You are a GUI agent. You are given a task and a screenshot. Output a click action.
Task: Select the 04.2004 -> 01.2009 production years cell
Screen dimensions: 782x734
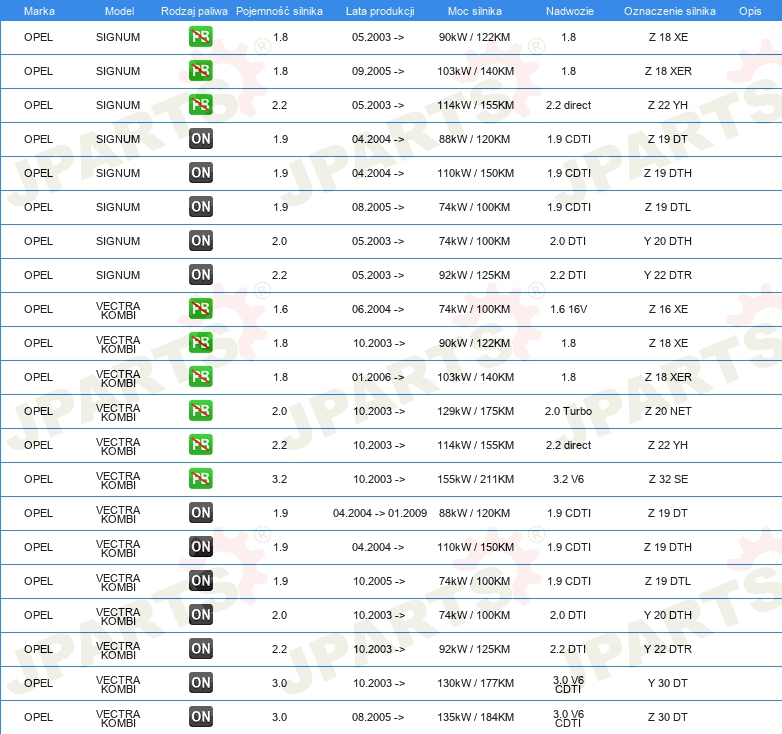click(x=380, y=513)
